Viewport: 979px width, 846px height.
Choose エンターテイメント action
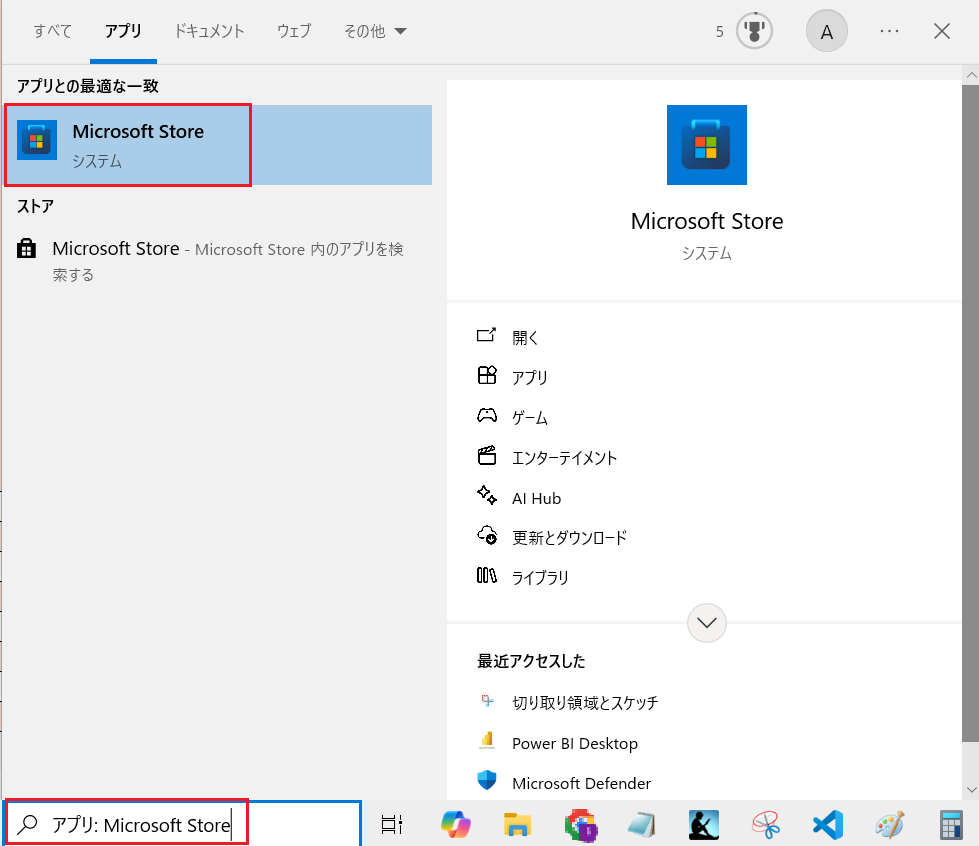[564, 458]
